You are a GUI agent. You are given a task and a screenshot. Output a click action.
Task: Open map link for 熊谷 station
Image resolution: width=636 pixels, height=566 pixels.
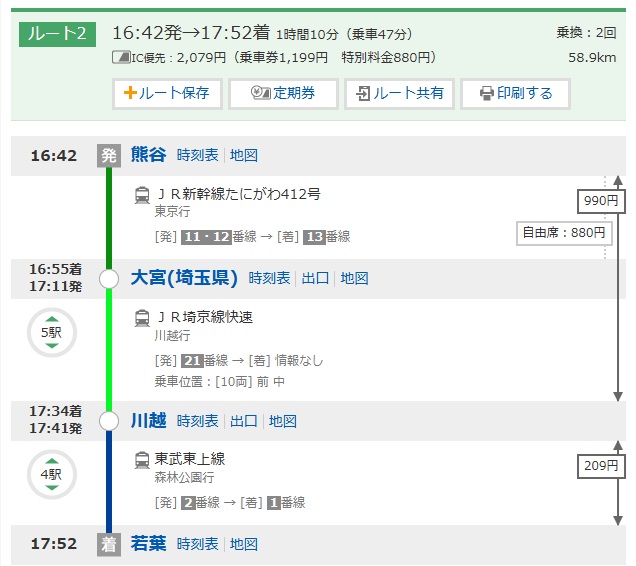pos(244,155)
